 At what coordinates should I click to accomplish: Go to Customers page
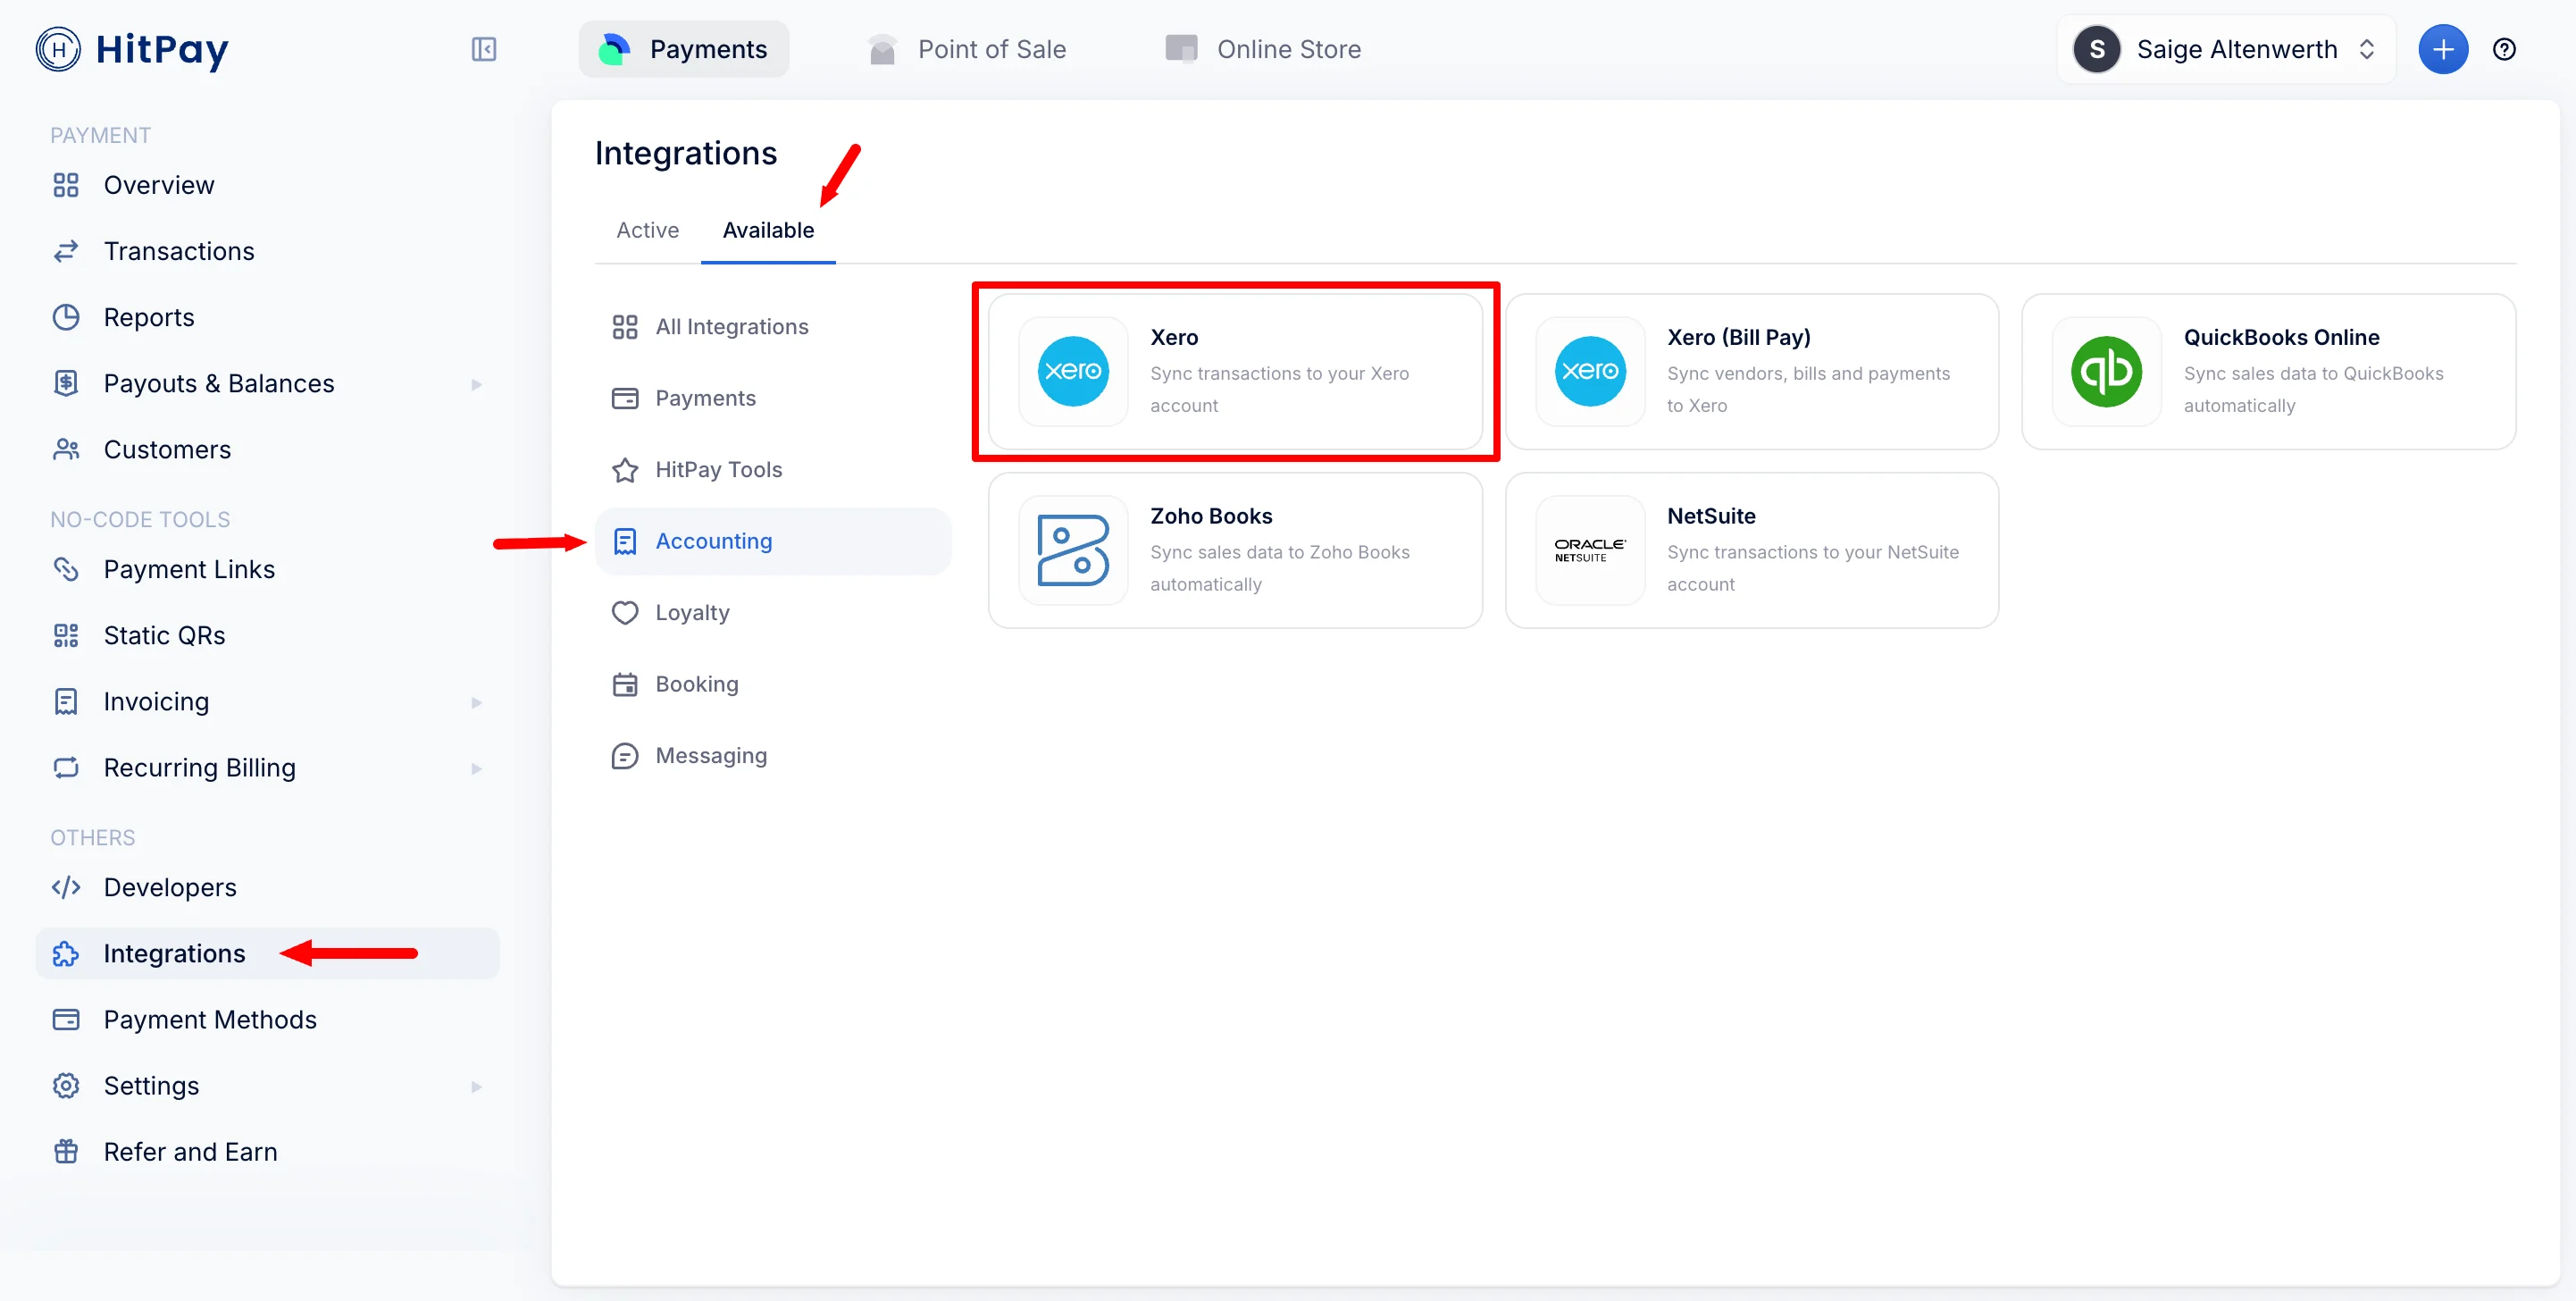tap(267, 449)
